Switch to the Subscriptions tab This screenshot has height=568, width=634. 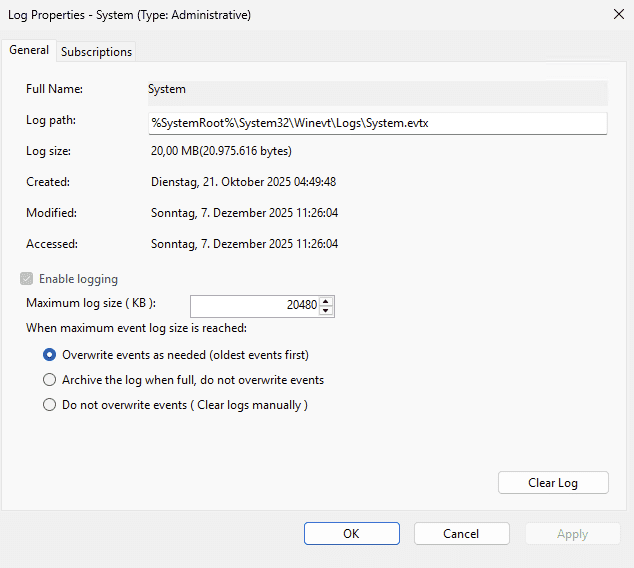coord(96,51)
